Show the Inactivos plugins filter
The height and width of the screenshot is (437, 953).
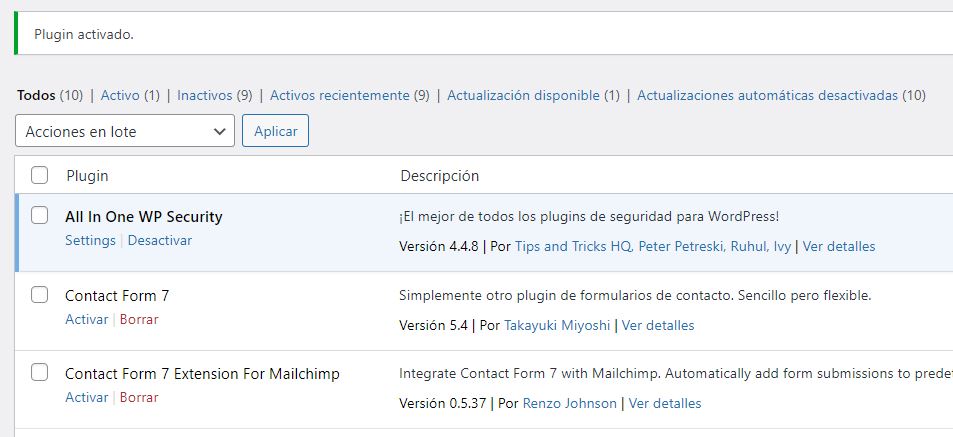click(205, 95)
